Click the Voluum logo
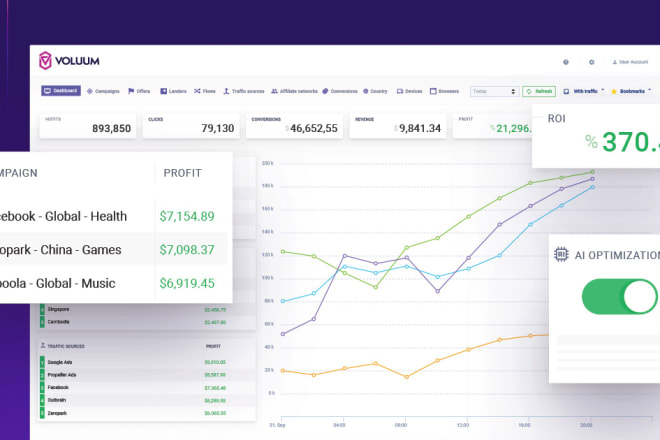This screenshot has height=440, width=660. (x=69, y=61)
